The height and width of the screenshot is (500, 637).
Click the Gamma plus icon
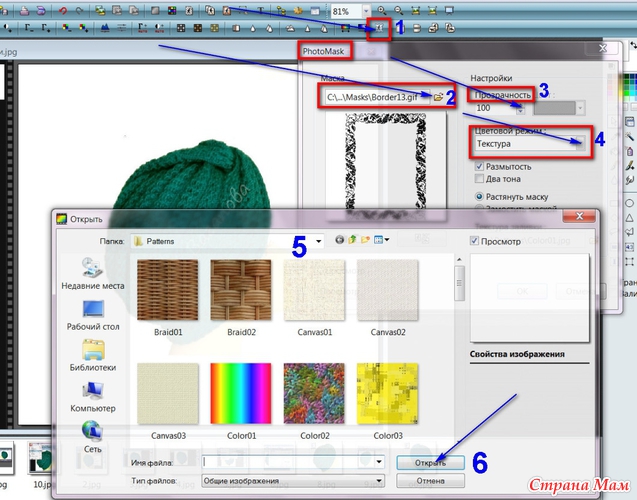tap(46, 28)
